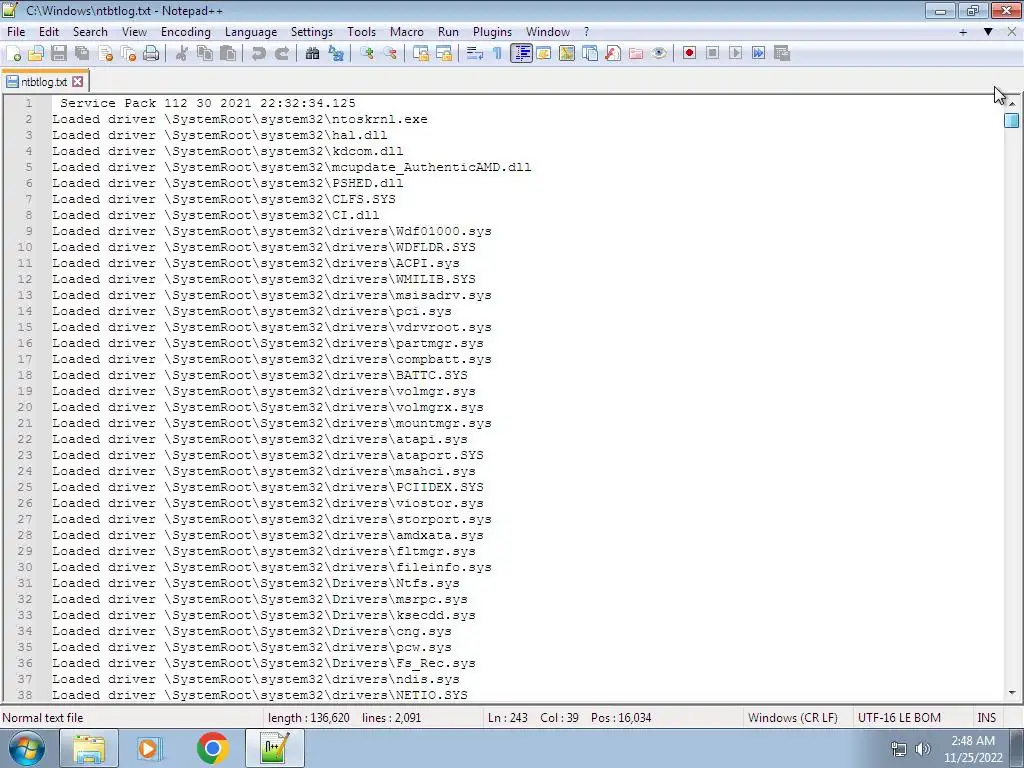Click the volume speaker tray icon

923,749
